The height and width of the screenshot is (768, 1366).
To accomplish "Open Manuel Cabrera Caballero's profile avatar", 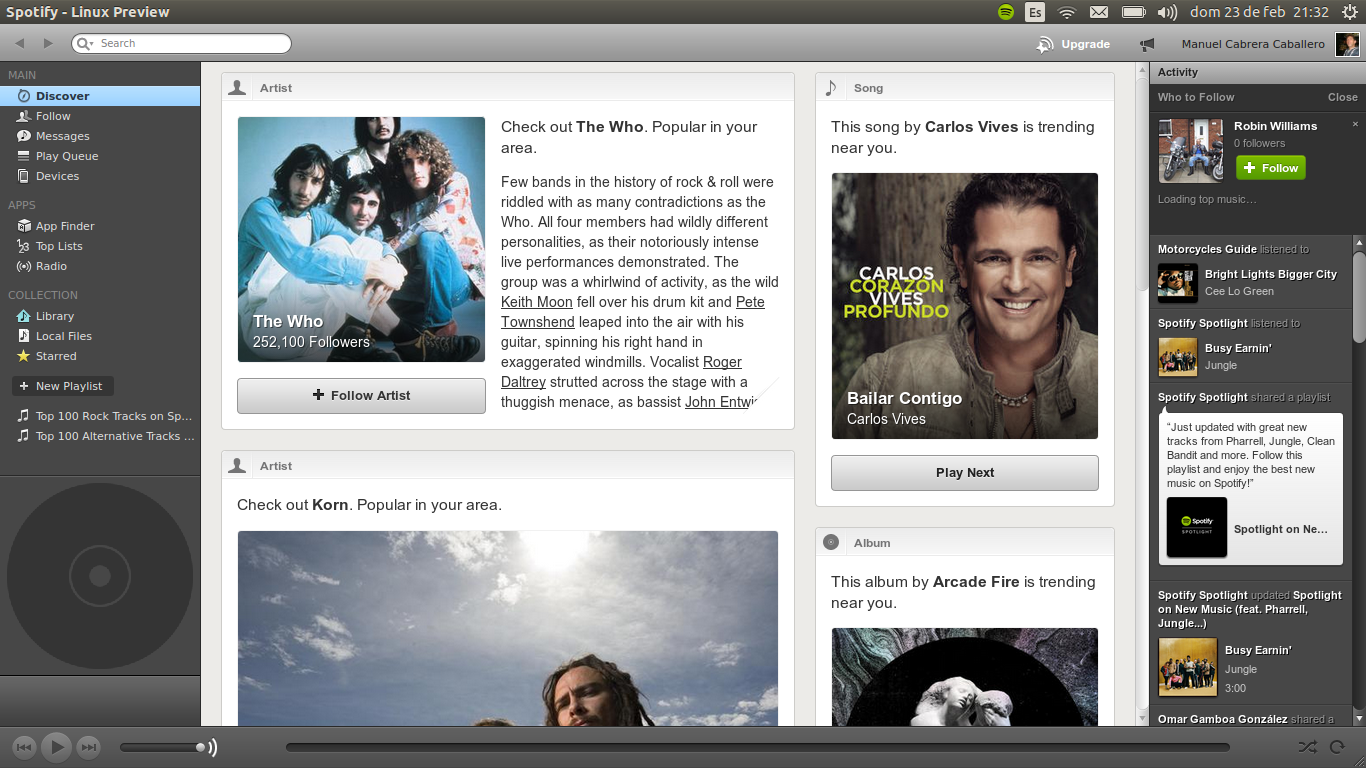I will [x=1347, y=44].
